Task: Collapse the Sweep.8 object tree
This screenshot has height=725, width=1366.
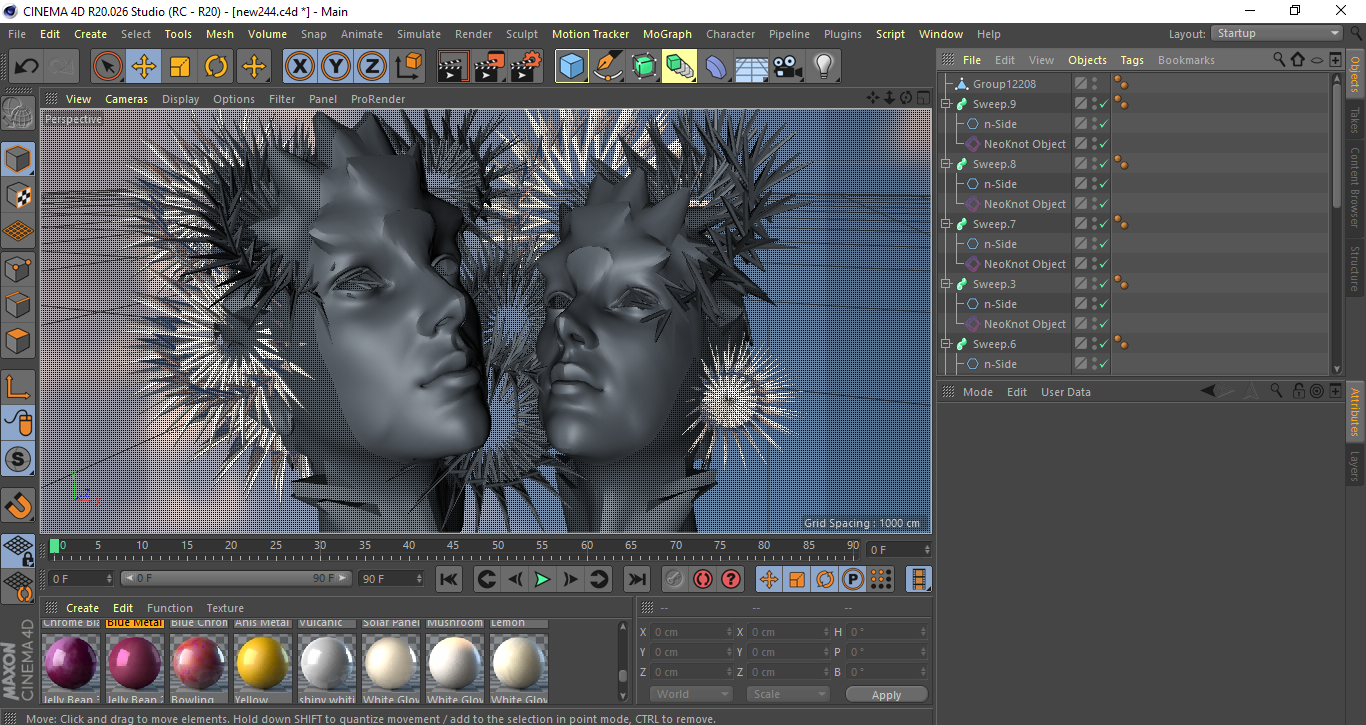Action: point(946,164)
